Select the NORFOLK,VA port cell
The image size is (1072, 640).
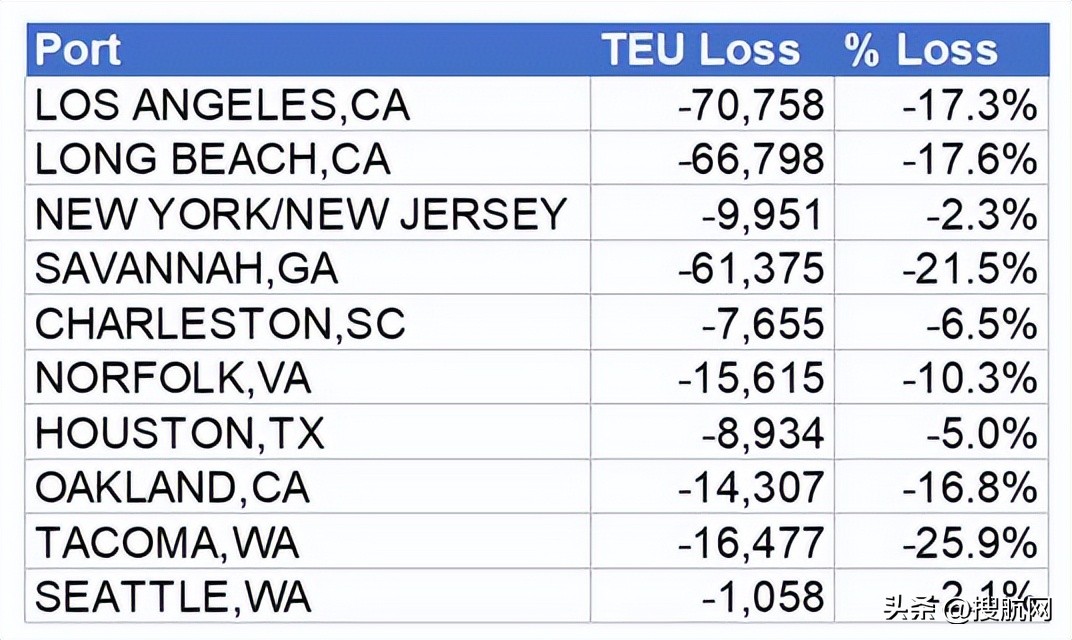coord(173,378)
